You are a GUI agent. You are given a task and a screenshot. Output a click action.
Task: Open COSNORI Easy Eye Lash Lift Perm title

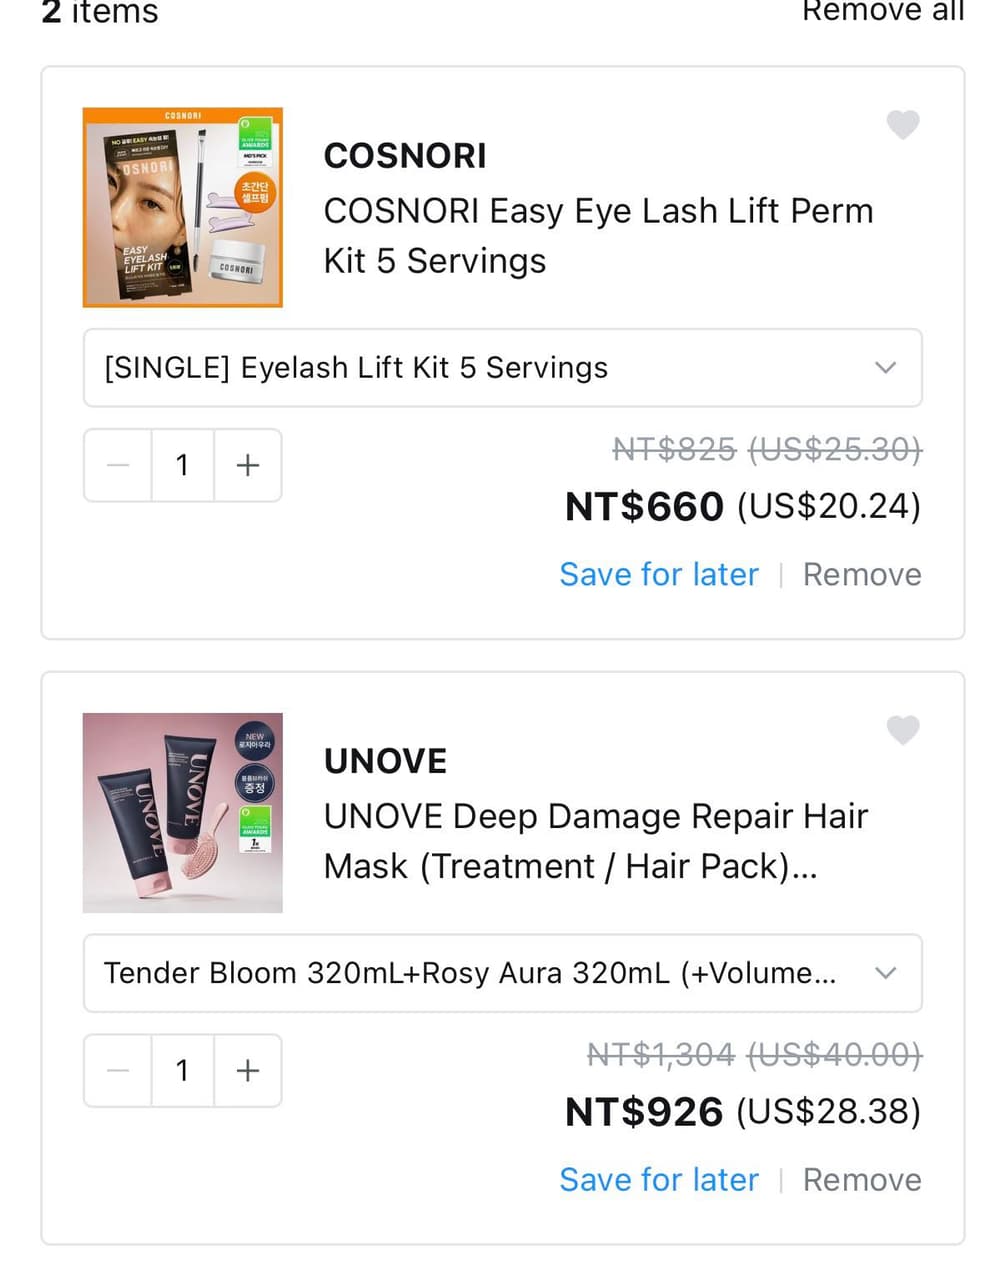598,236
